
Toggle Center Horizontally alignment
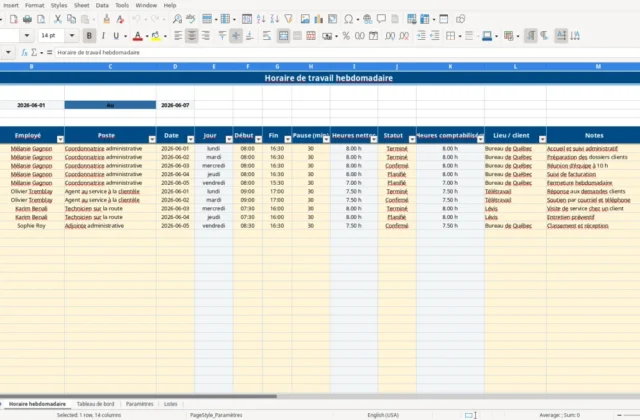191,36
